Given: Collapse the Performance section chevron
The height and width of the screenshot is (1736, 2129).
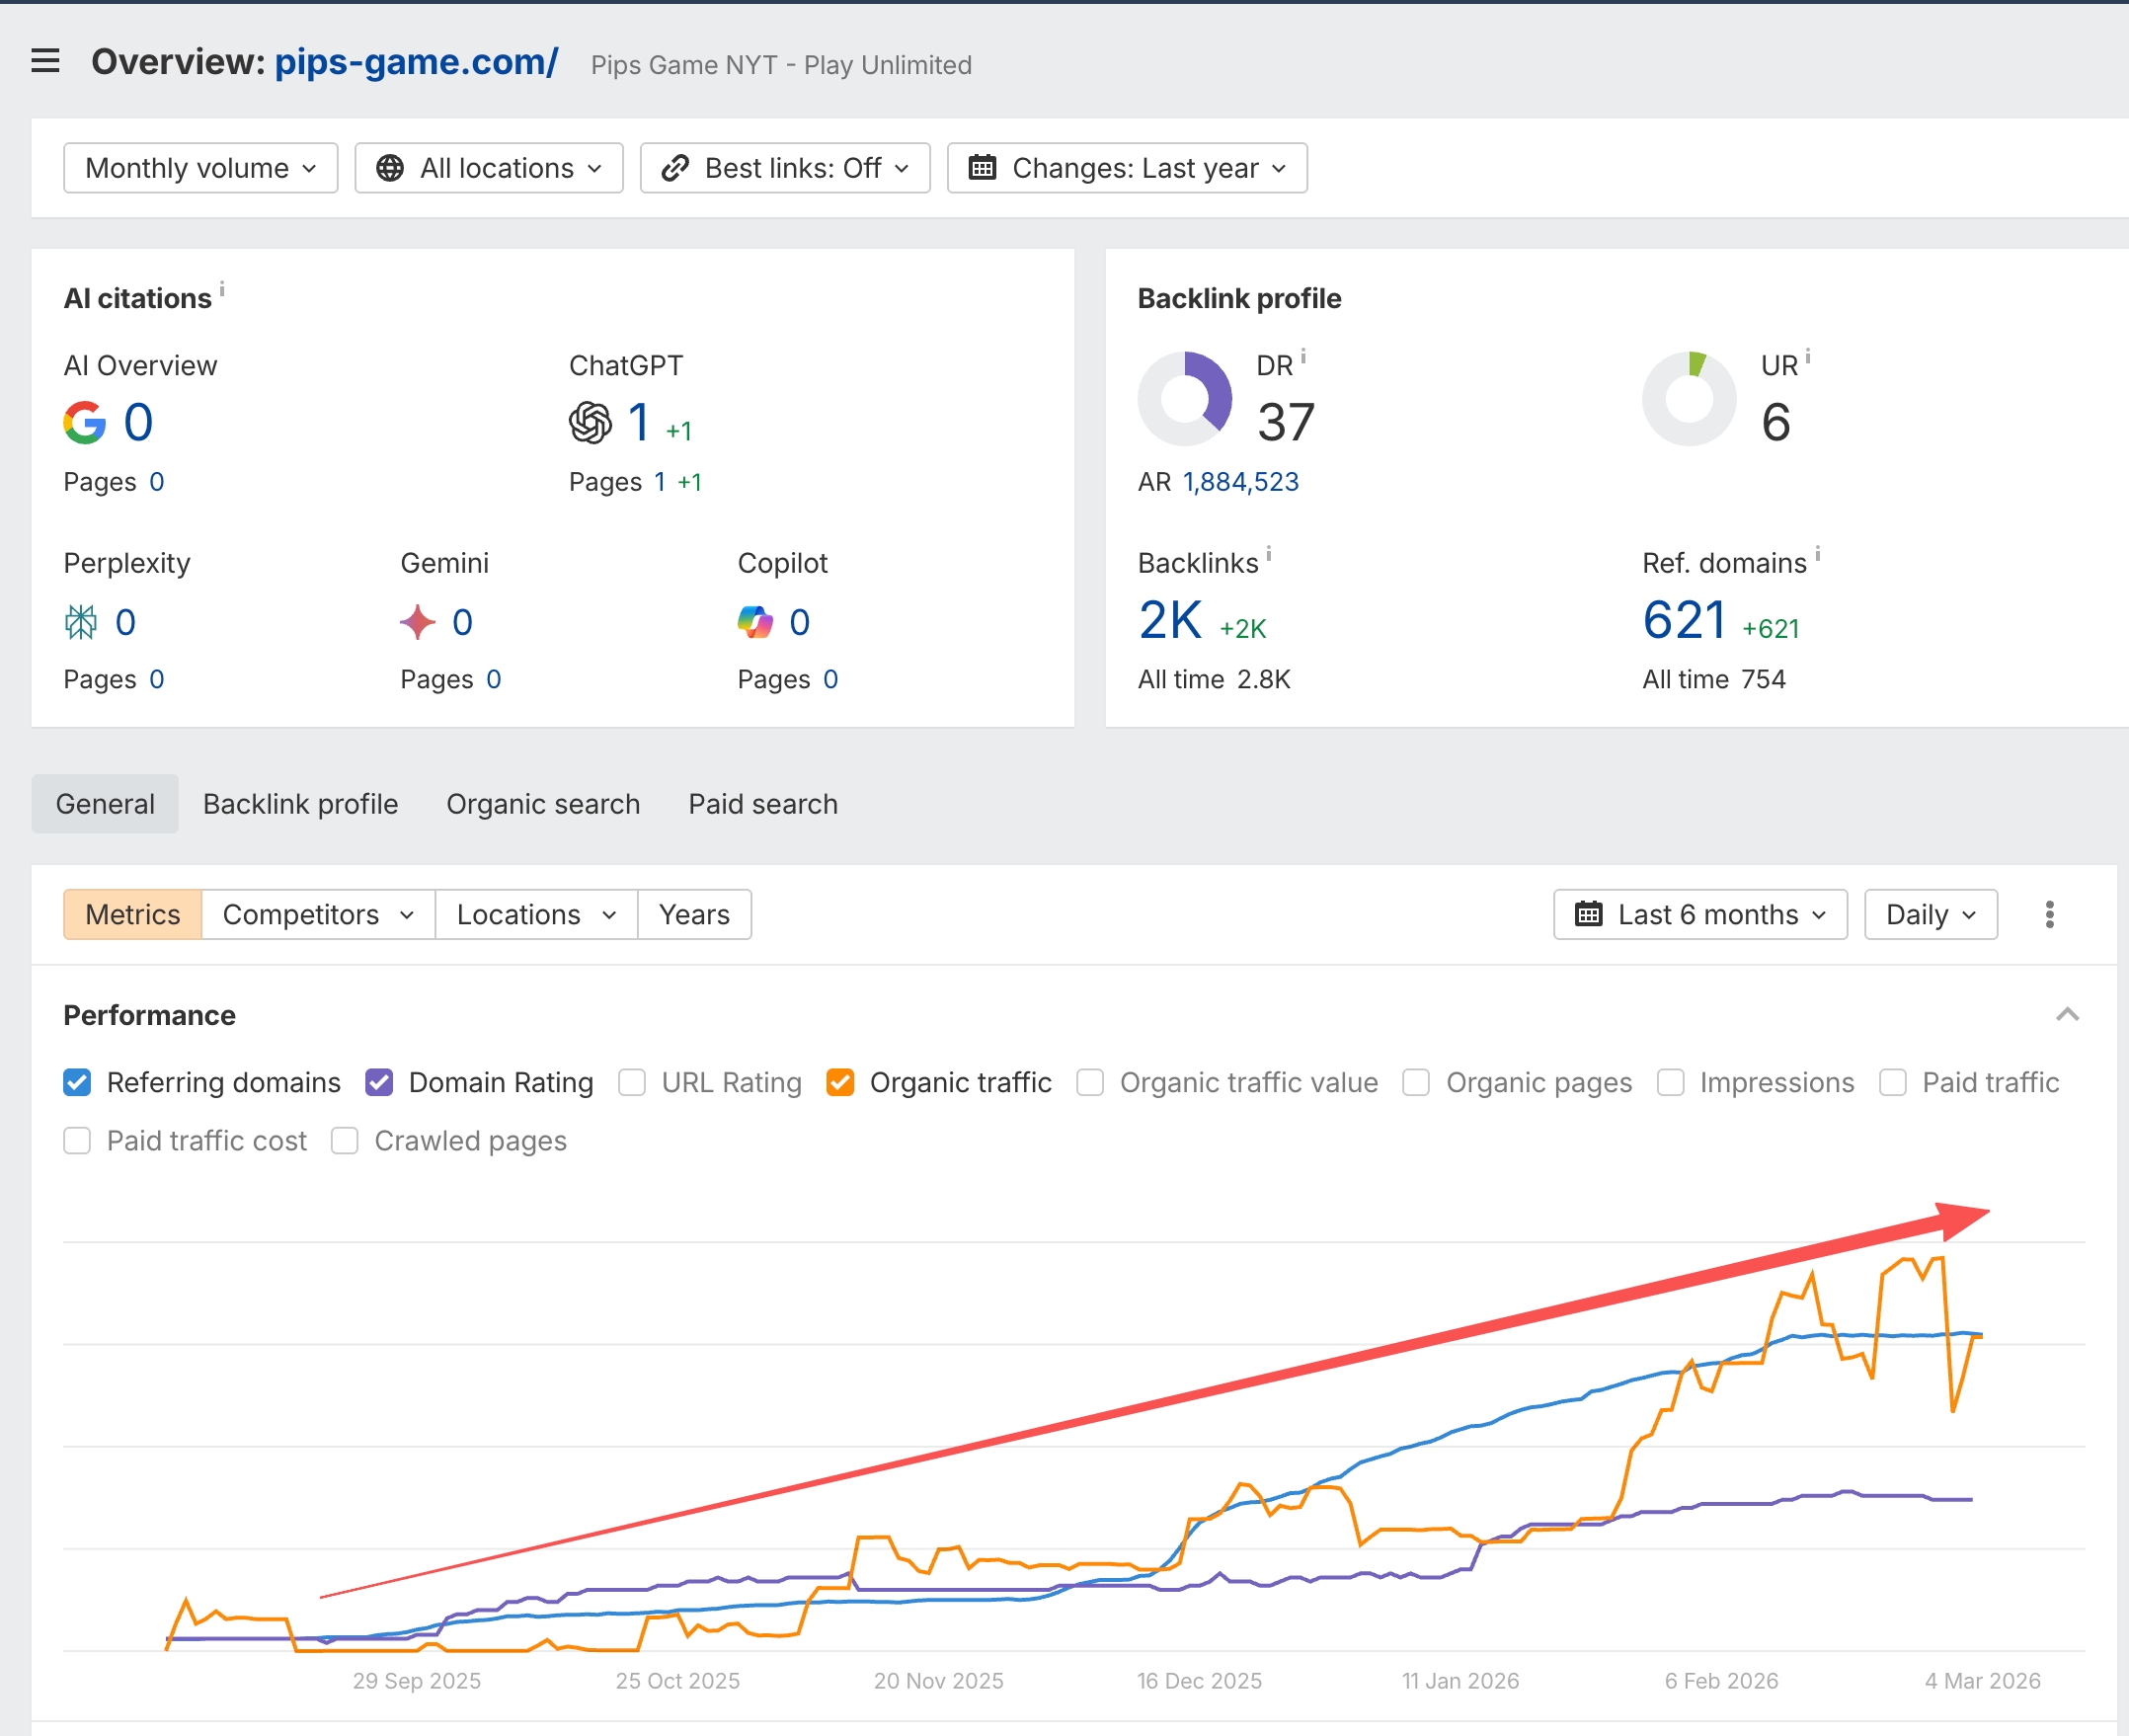Looking at the screenshot, I should coord(2066,1015).
